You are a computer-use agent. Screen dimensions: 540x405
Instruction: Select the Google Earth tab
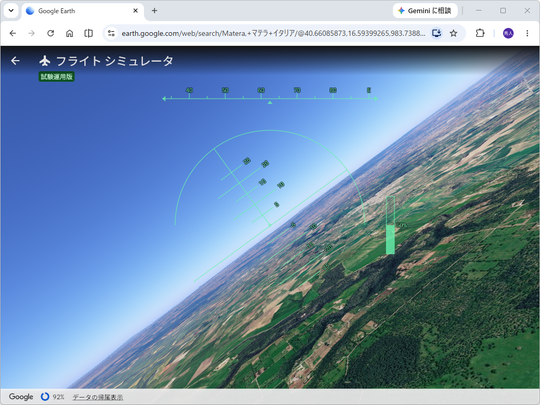pos(83,11)
